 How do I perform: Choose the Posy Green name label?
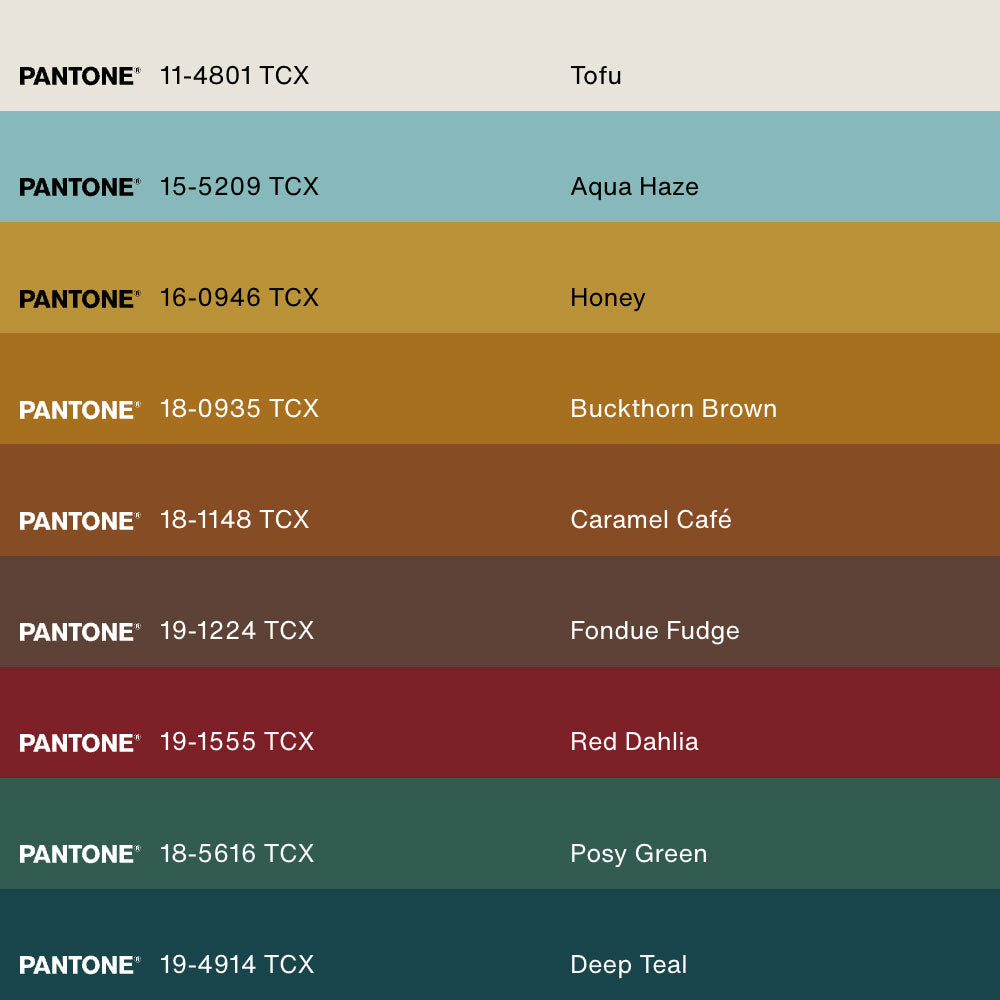click(x=638, y=853)
